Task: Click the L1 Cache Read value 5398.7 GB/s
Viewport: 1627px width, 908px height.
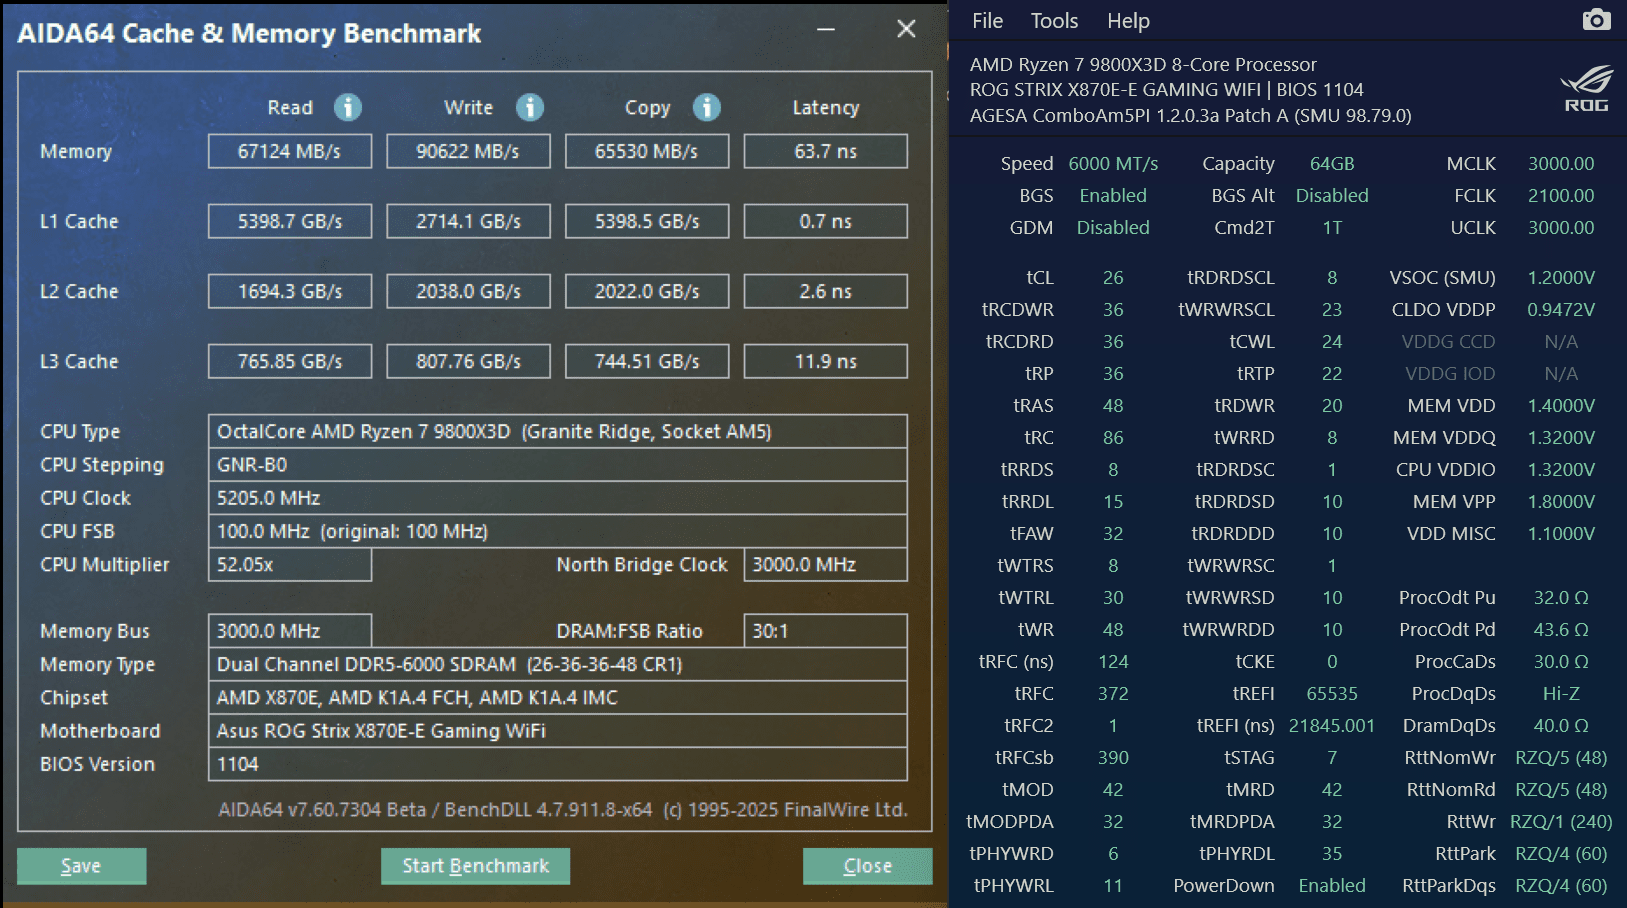Action: click(290, 221)
